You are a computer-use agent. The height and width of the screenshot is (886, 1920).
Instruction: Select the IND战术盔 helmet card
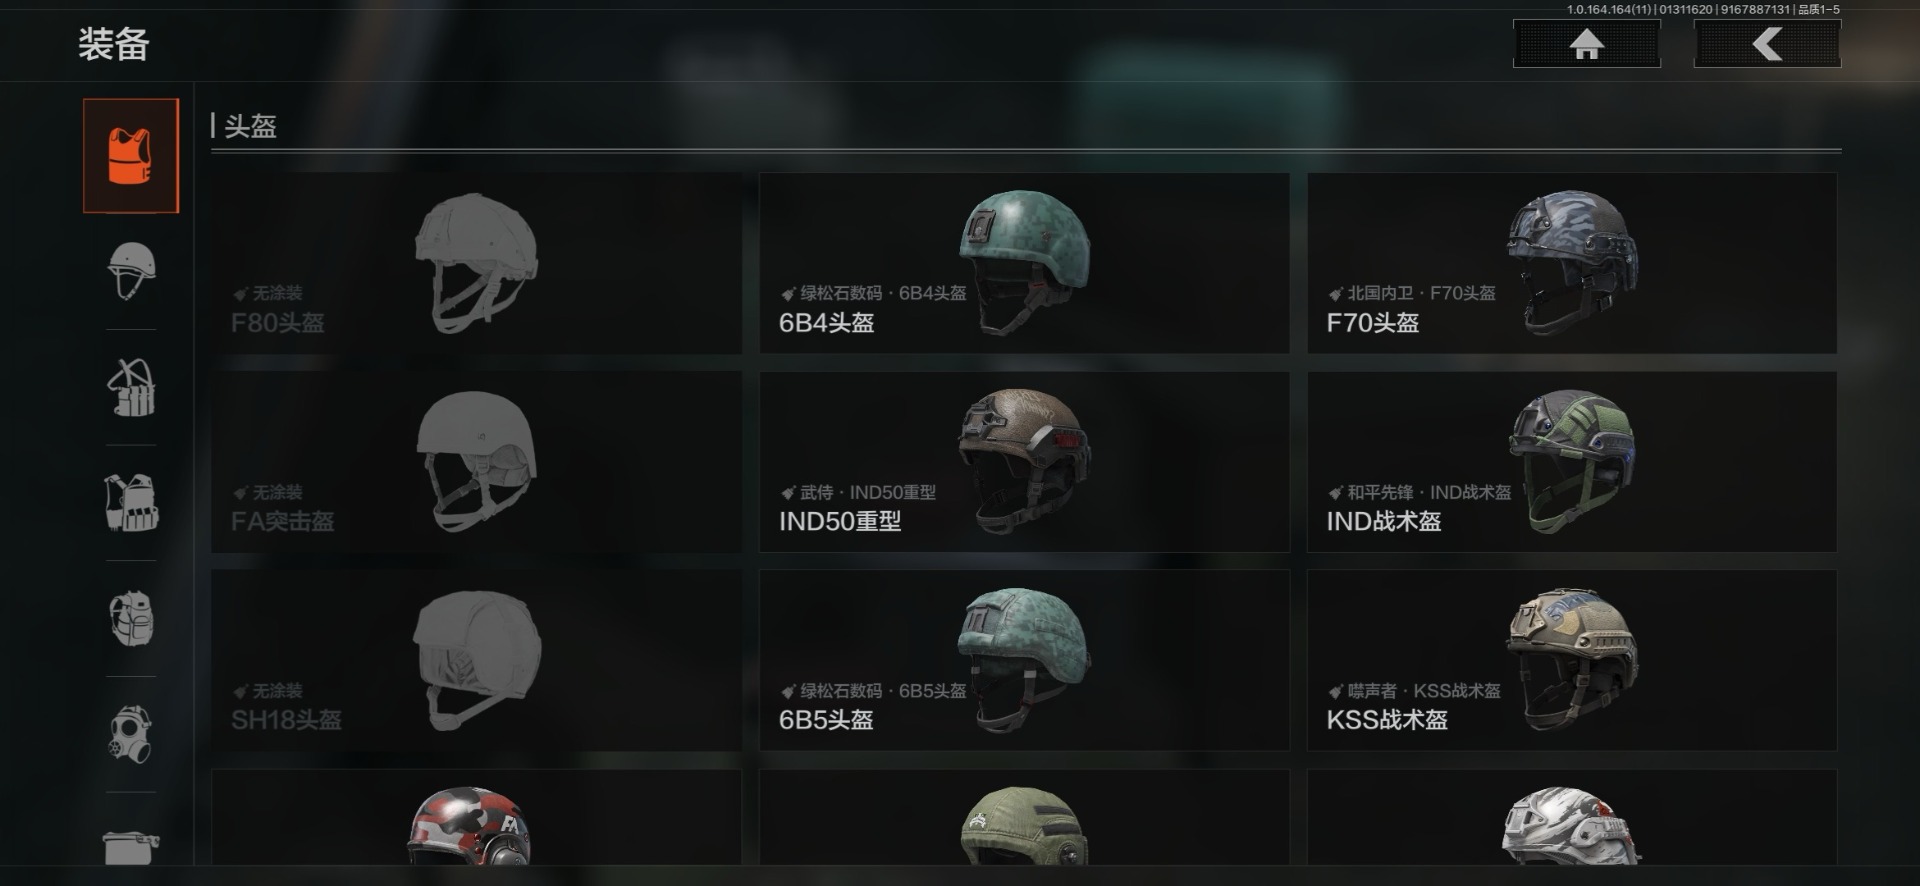1572,462
